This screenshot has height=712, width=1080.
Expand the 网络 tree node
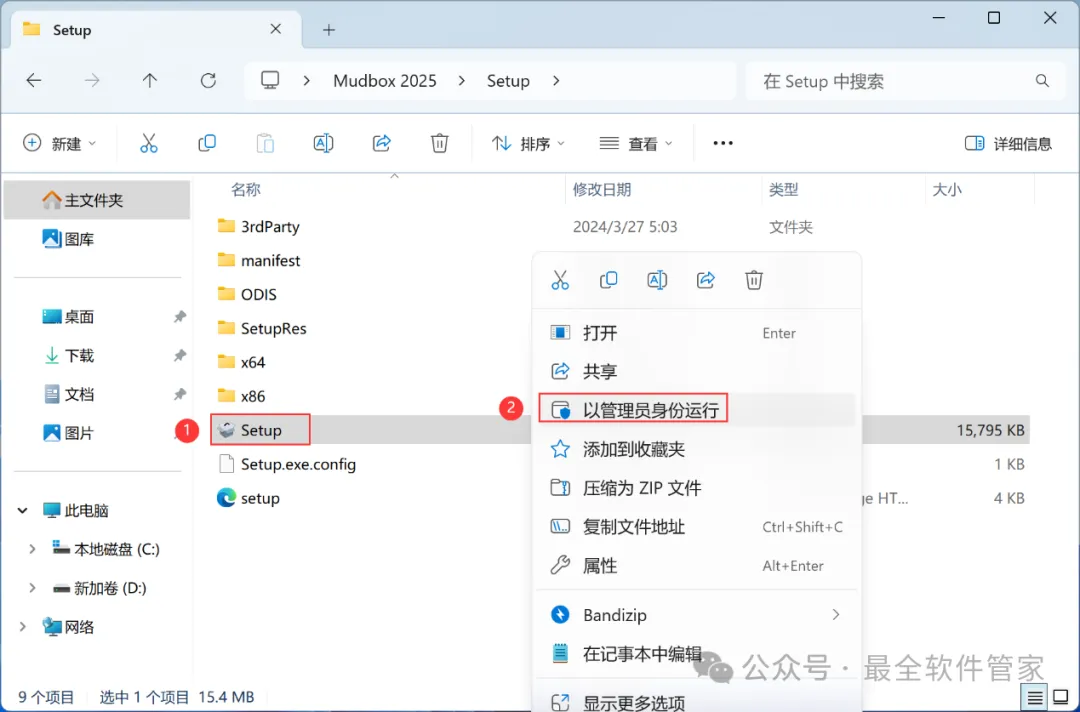point(22,627)
